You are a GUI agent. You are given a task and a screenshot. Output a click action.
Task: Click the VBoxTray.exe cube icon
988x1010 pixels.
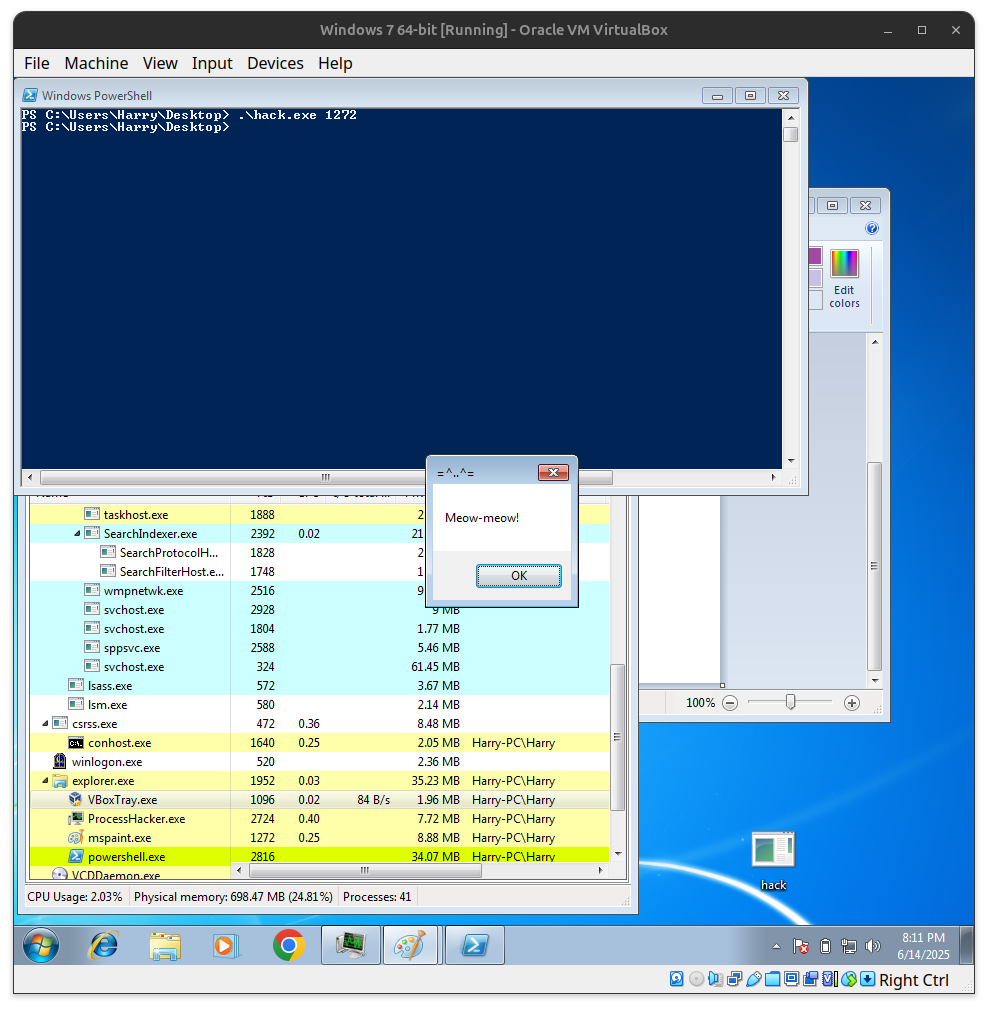(76, 799)
